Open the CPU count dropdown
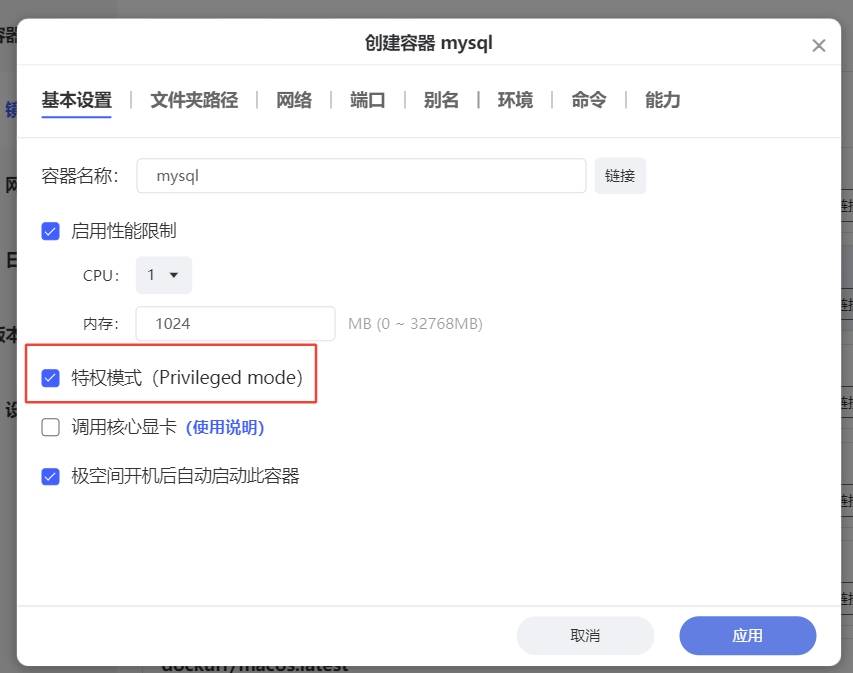853x673 pixels. [x=163, y=275]
